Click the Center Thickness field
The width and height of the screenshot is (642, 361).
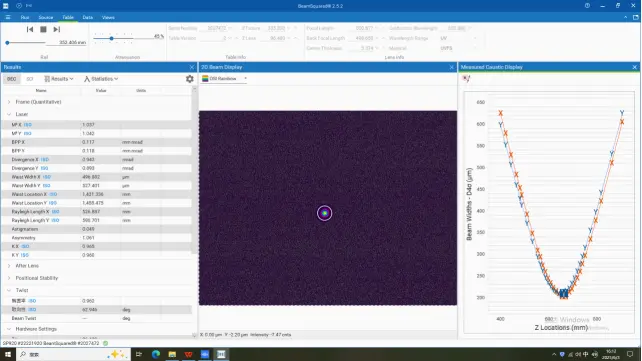(362, 48)
